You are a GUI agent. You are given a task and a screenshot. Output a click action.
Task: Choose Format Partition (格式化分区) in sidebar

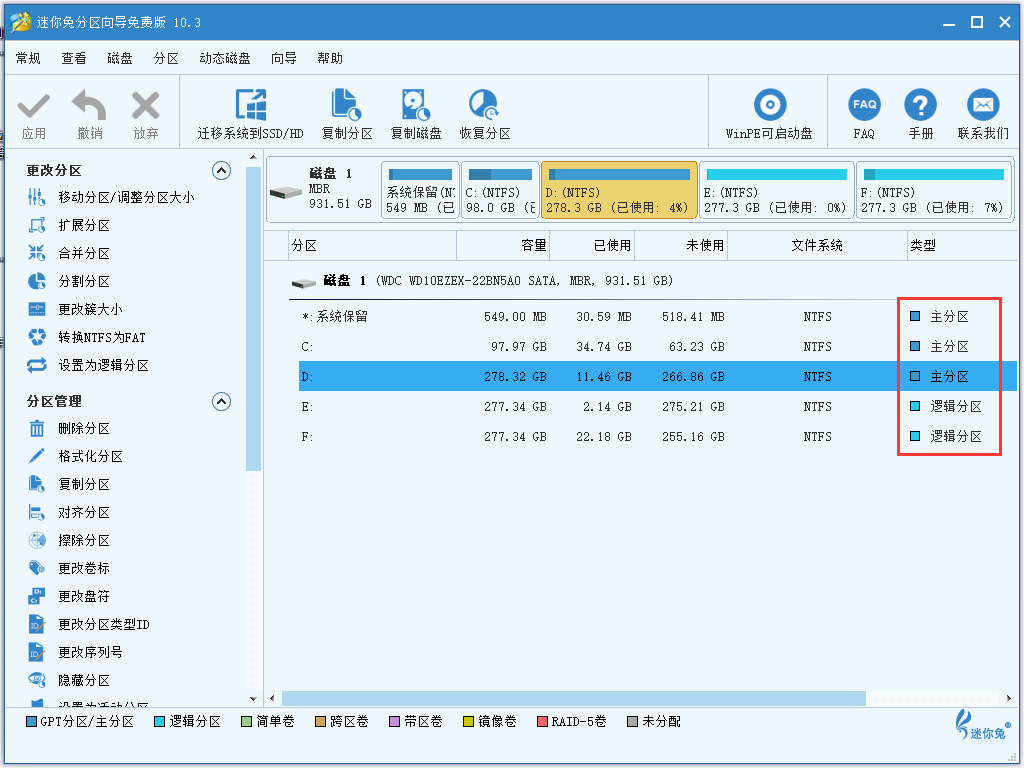pos(75,456)
